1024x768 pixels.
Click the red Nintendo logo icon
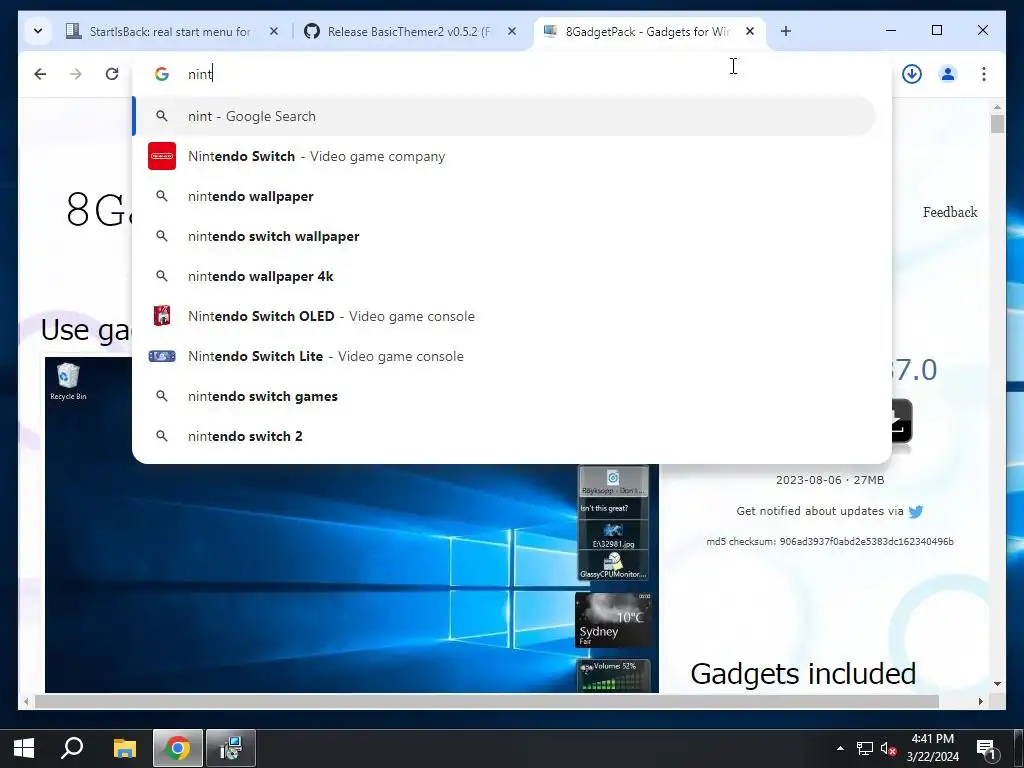point(162,156)
